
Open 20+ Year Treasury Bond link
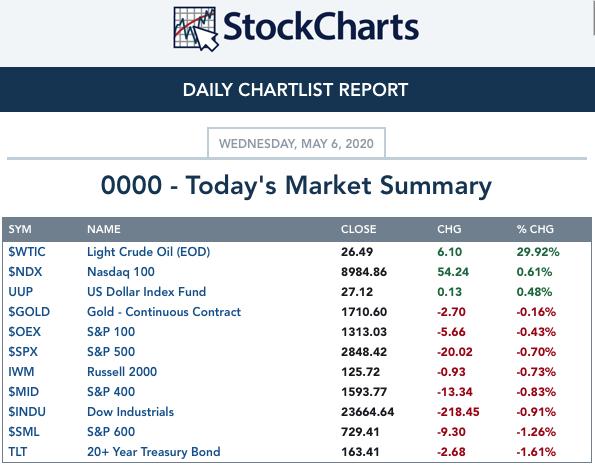tap(154, 452)
